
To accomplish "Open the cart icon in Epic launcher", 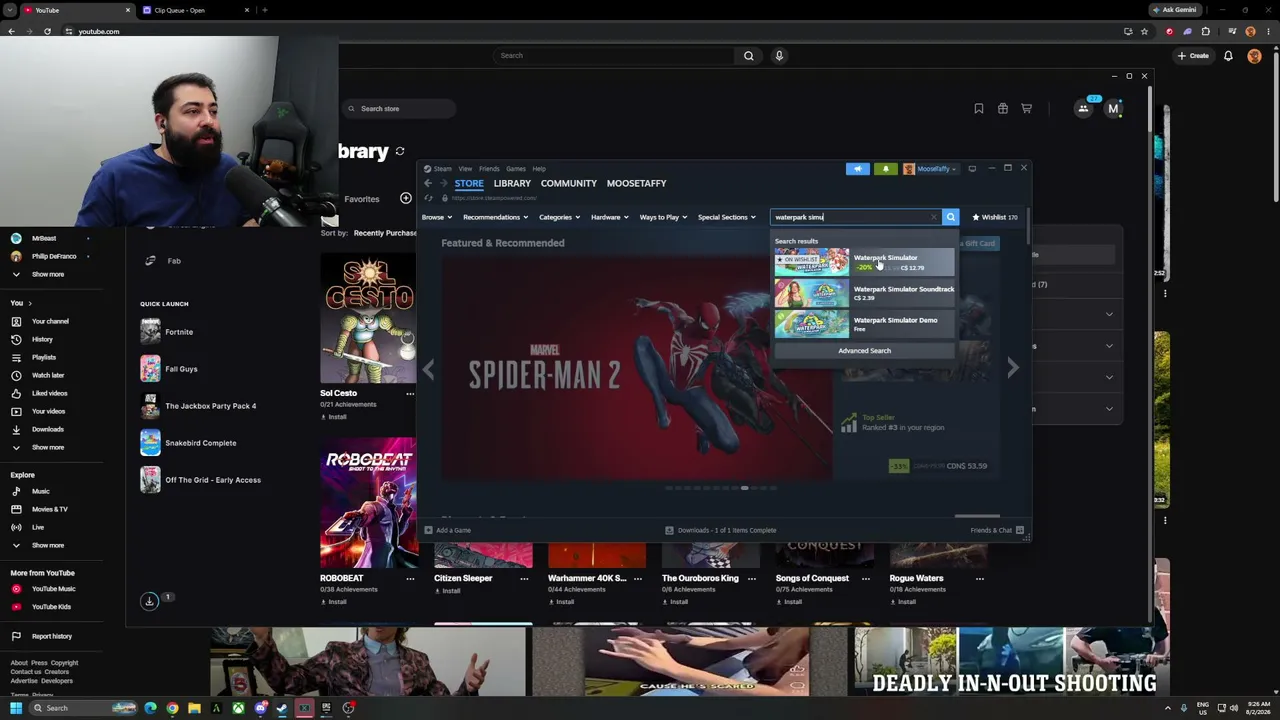I will pyautogui.click(x=1026, y=108).
